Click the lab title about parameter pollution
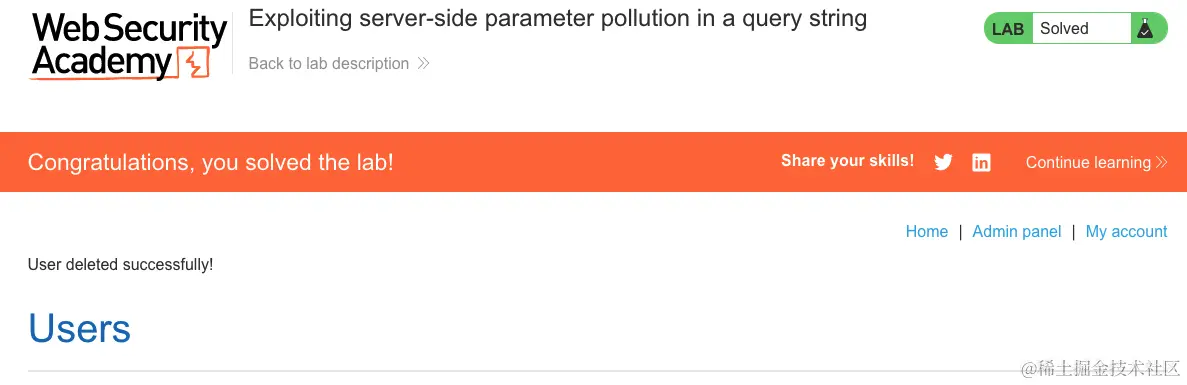This screenshot has width=1187, height=385. point(558,18)
